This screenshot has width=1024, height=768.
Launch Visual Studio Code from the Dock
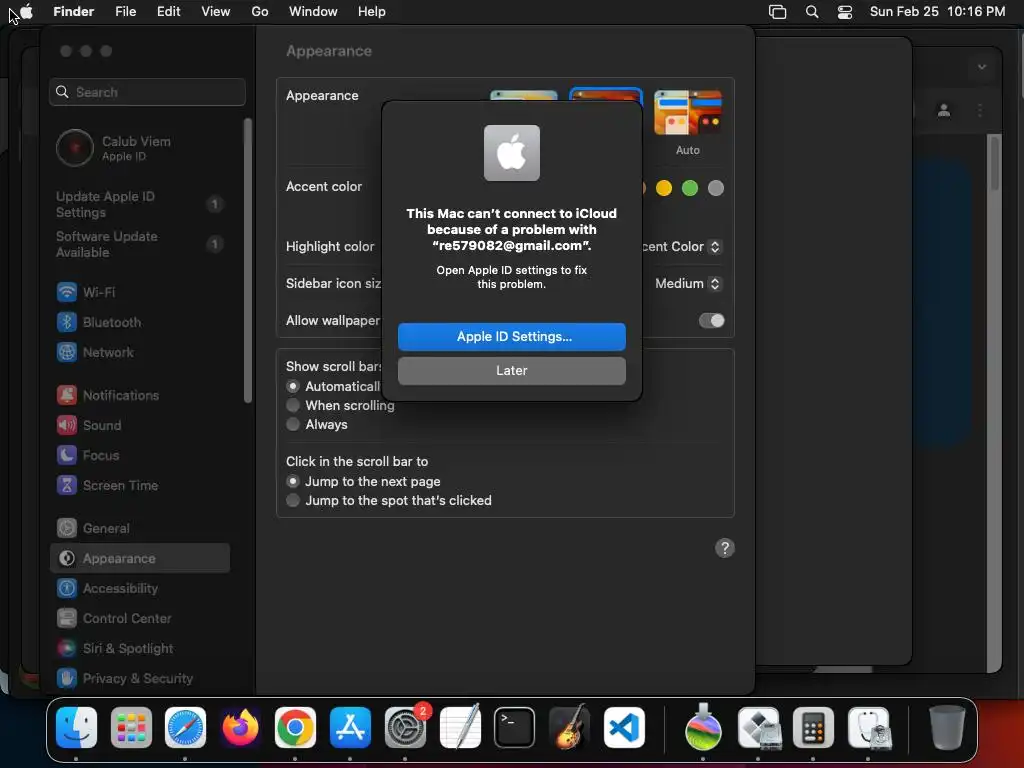coord(624,728)
